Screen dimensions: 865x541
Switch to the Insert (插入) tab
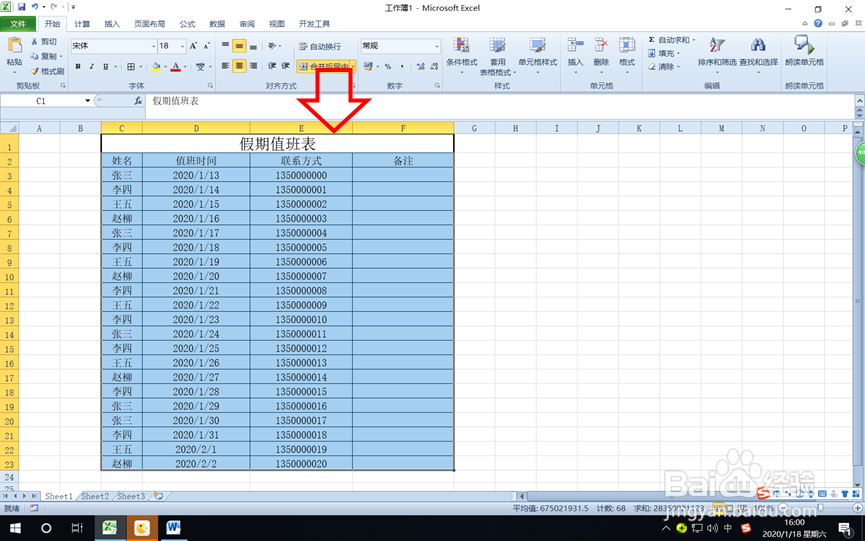111,24
